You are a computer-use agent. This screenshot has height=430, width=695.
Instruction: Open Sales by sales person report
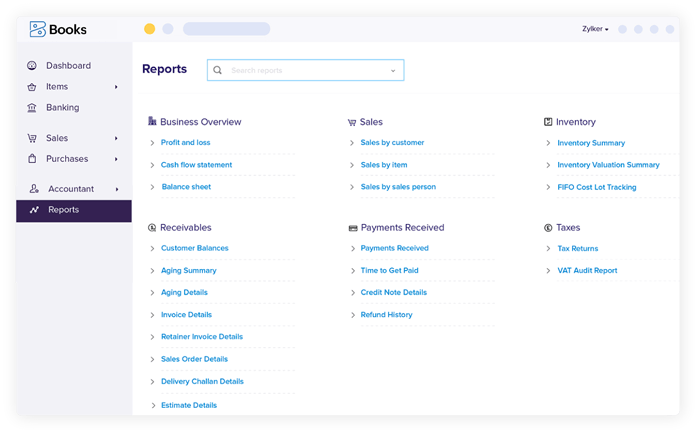pyautogui.click(x=398, y=187)
